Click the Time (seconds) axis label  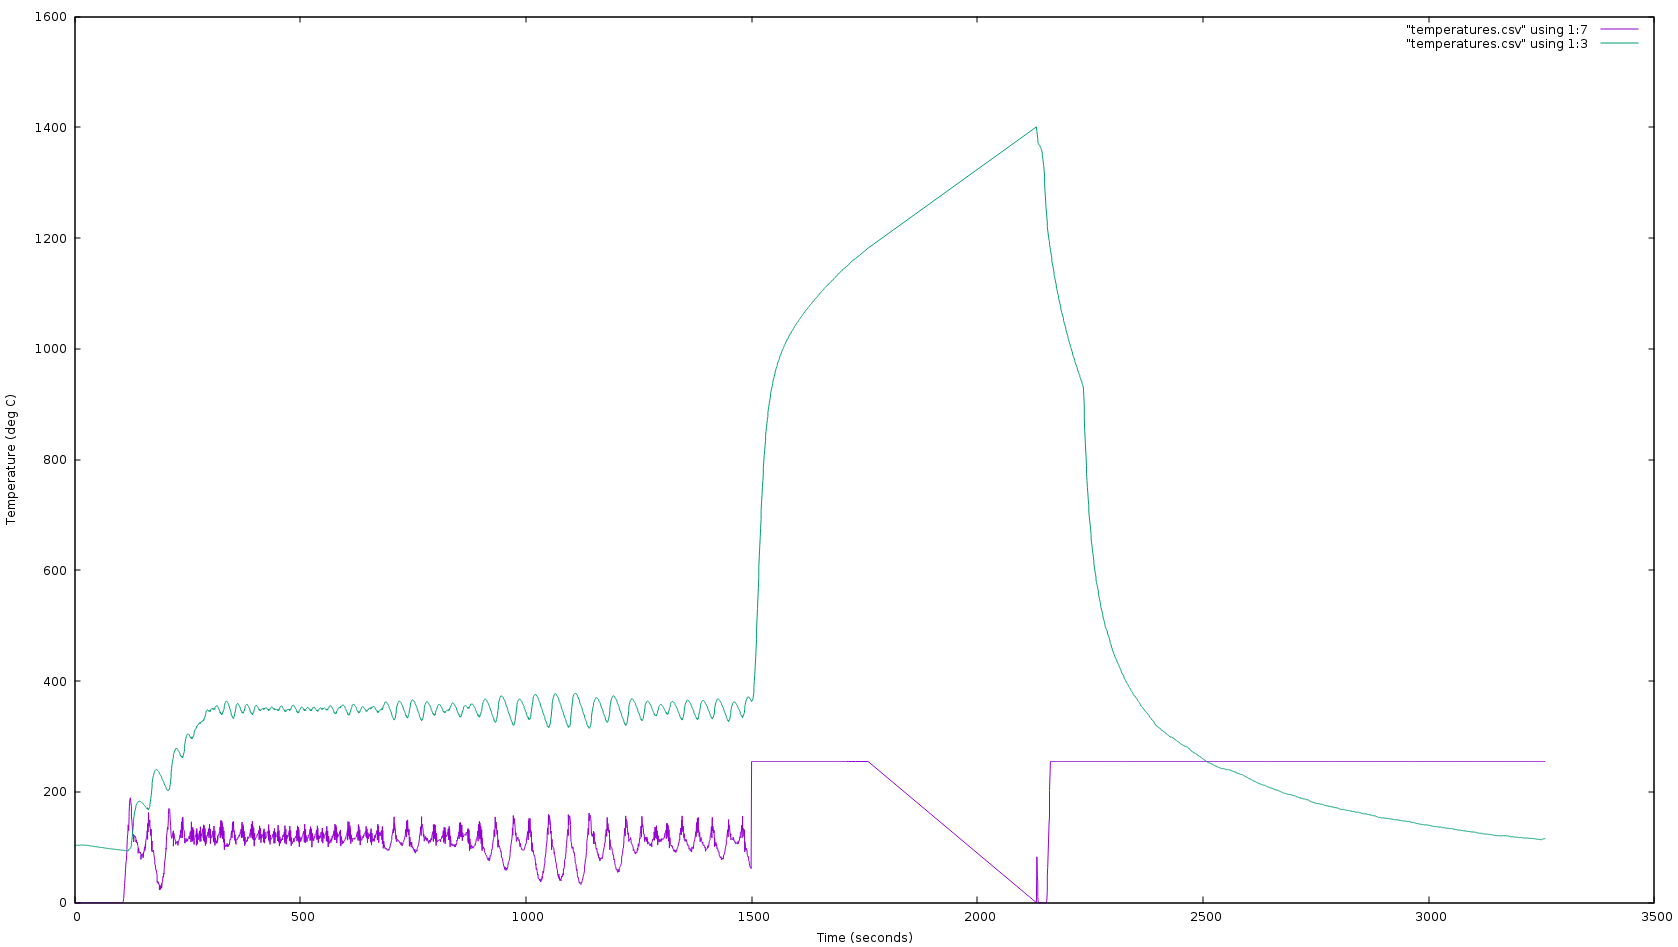click(x=864, y=938)
